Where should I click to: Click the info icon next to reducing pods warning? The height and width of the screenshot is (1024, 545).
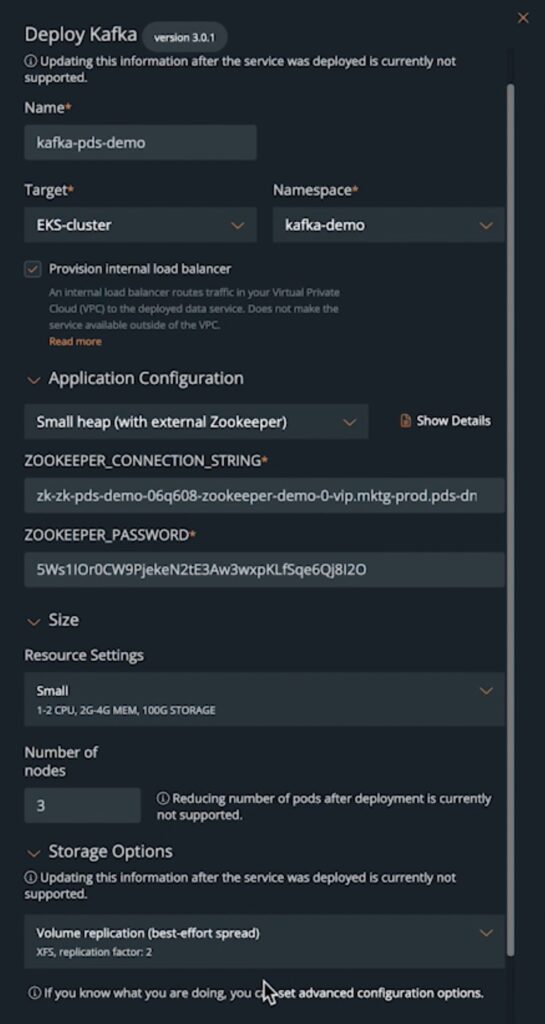pos(163,798)
